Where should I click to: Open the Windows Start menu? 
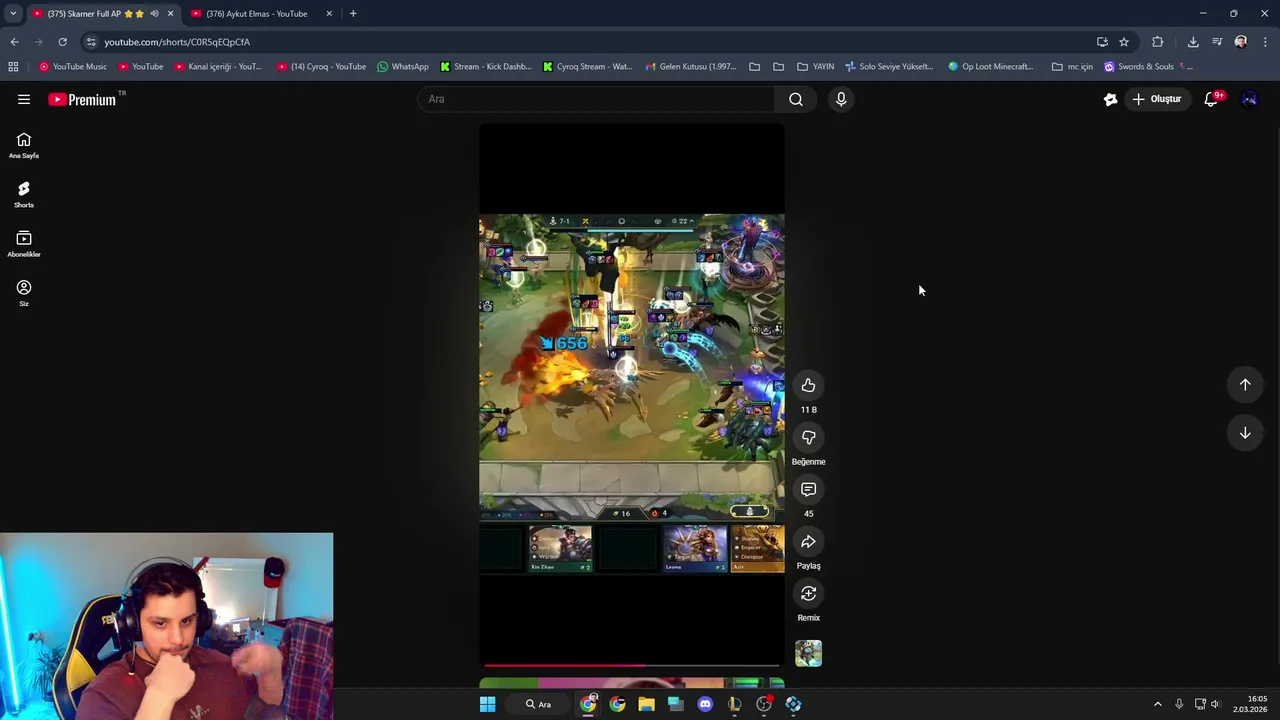coord(487,704)
